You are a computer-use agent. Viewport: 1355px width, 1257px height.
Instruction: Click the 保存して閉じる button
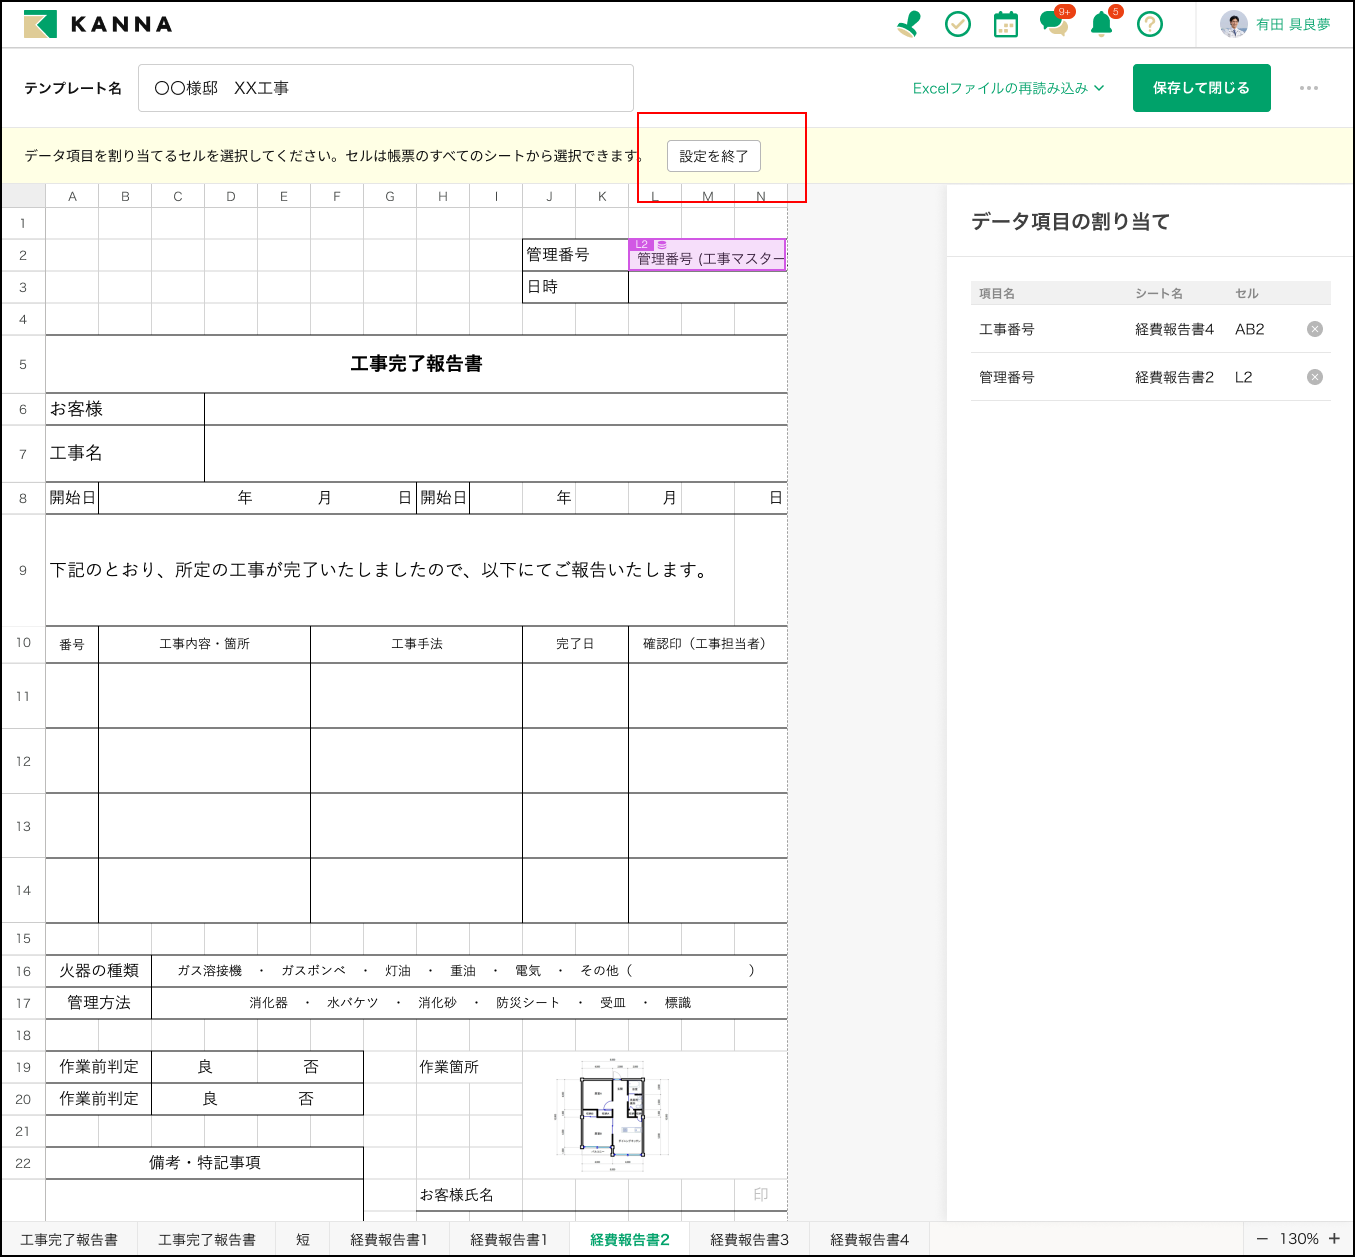1201,88
